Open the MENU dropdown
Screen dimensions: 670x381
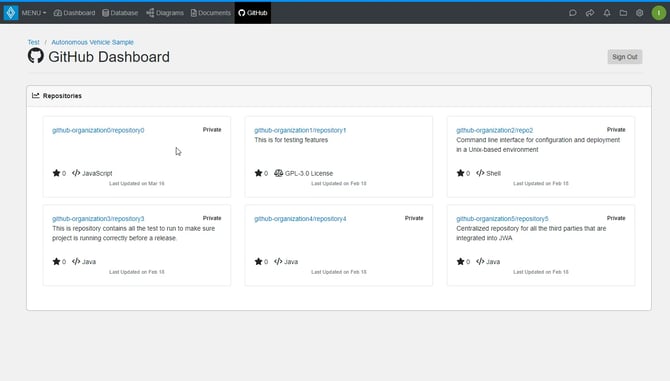(x=34, y=13)
